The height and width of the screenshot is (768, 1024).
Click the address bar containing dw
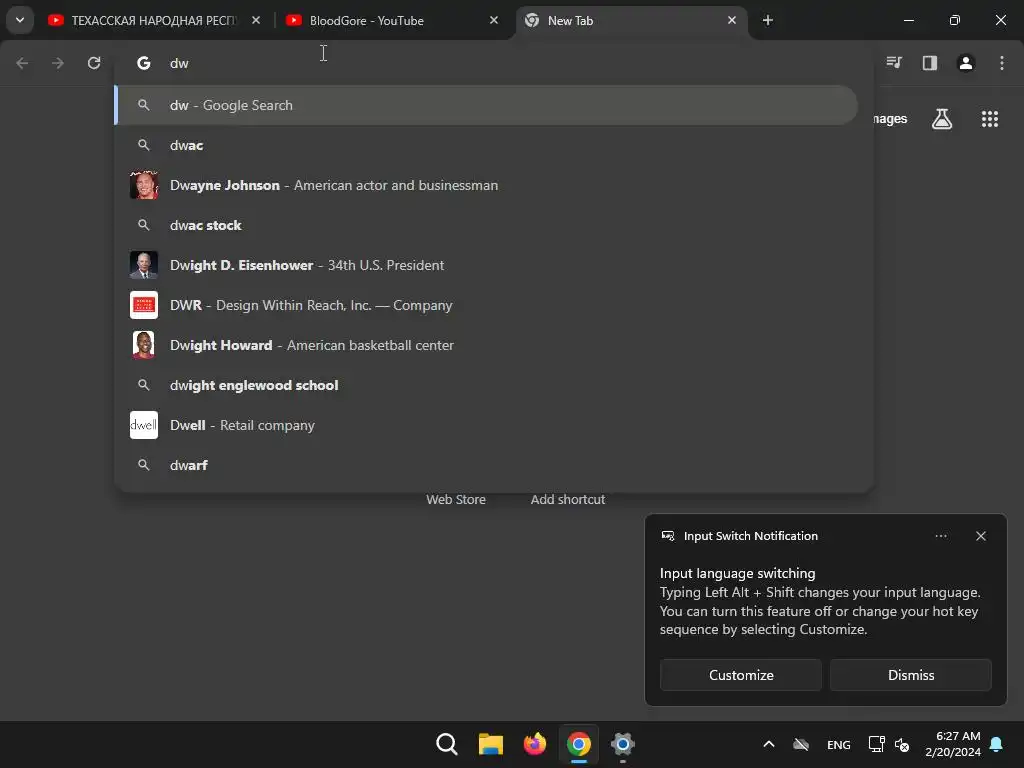coord(494,63)
